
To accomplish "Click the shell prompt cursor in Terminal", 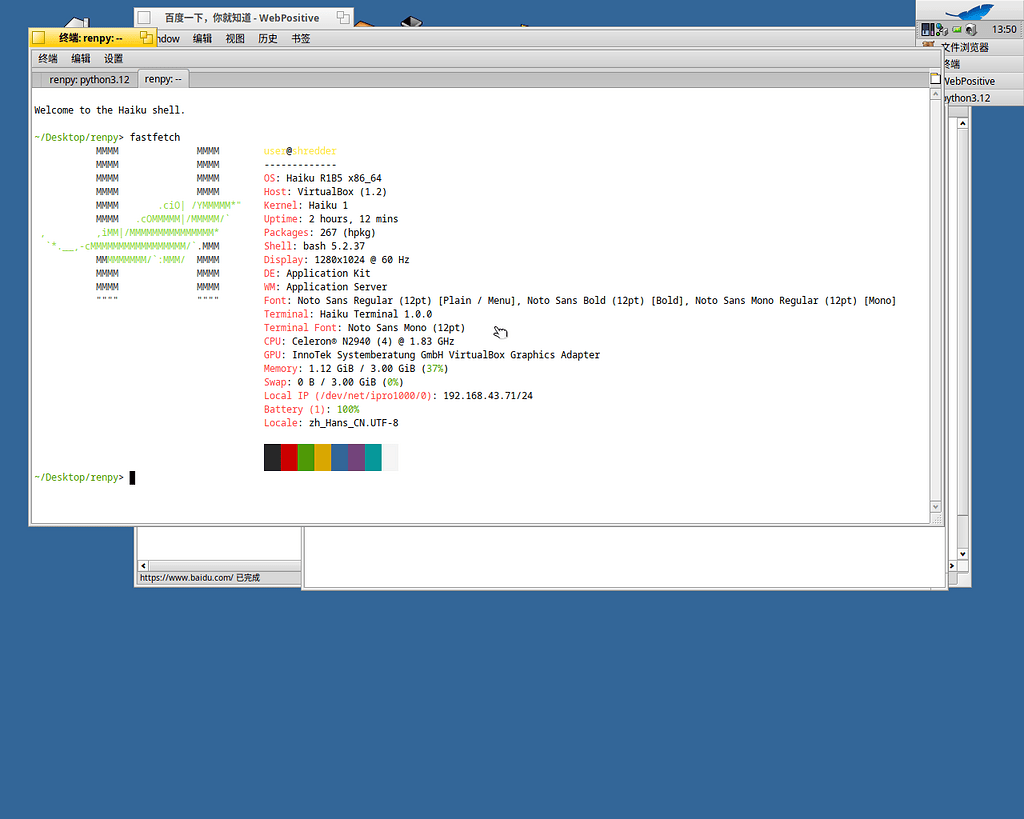I will [131, 477].
